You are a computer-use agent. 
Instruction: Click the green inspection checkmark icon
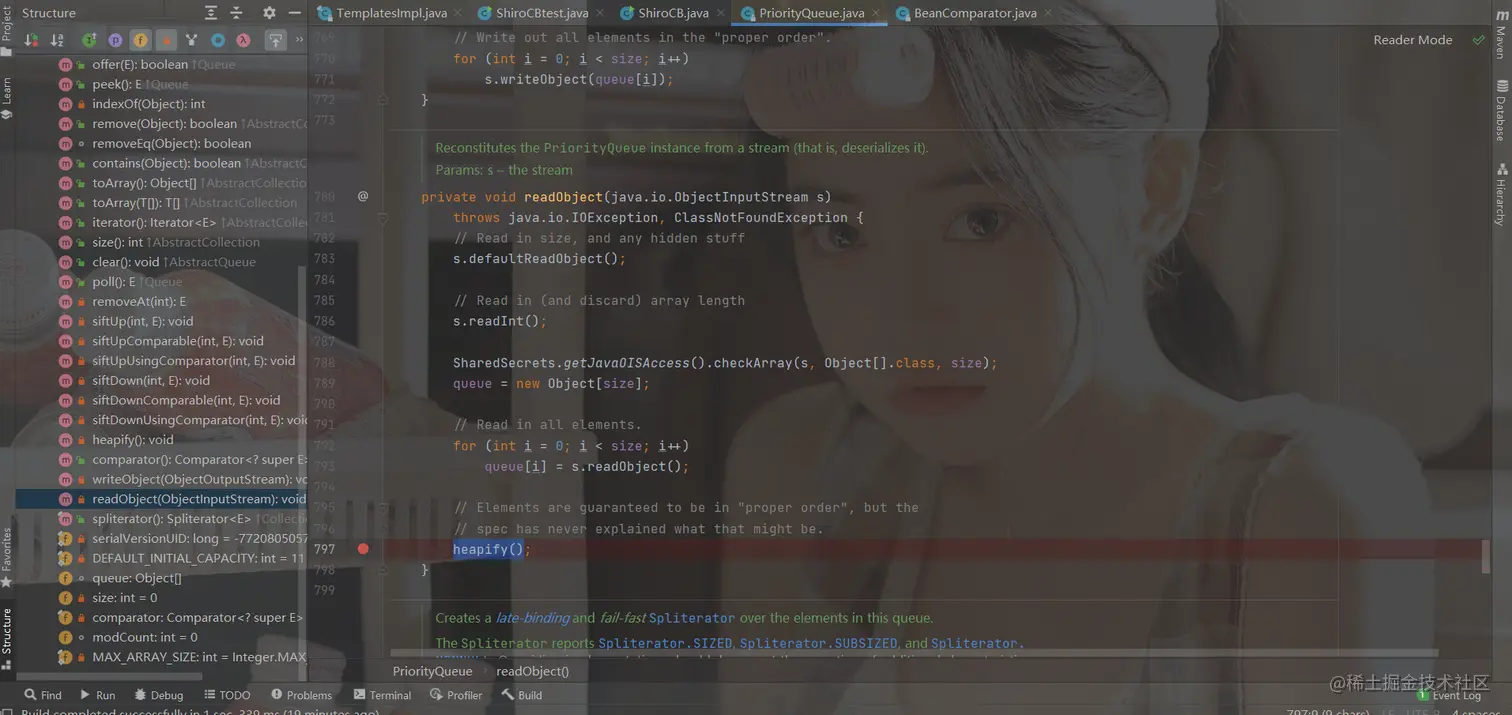[x=1478, y=40]
